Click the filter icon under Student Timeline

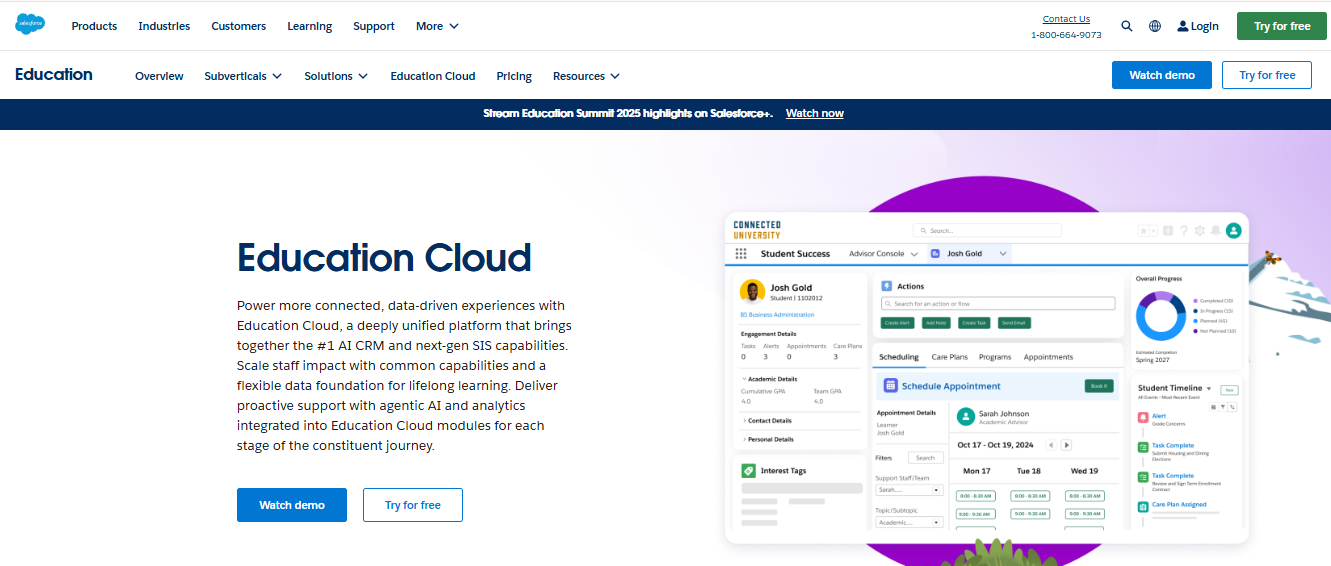1223,407
